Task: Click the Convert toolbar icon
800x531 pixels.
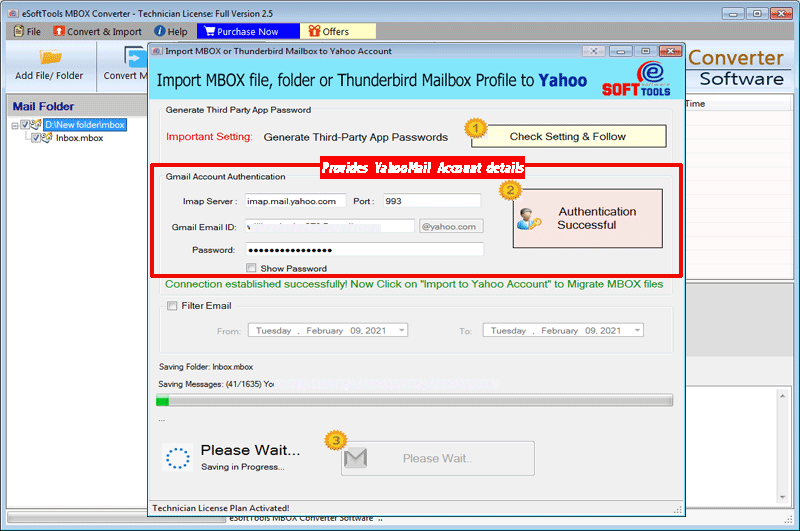Action: [135, 57]
